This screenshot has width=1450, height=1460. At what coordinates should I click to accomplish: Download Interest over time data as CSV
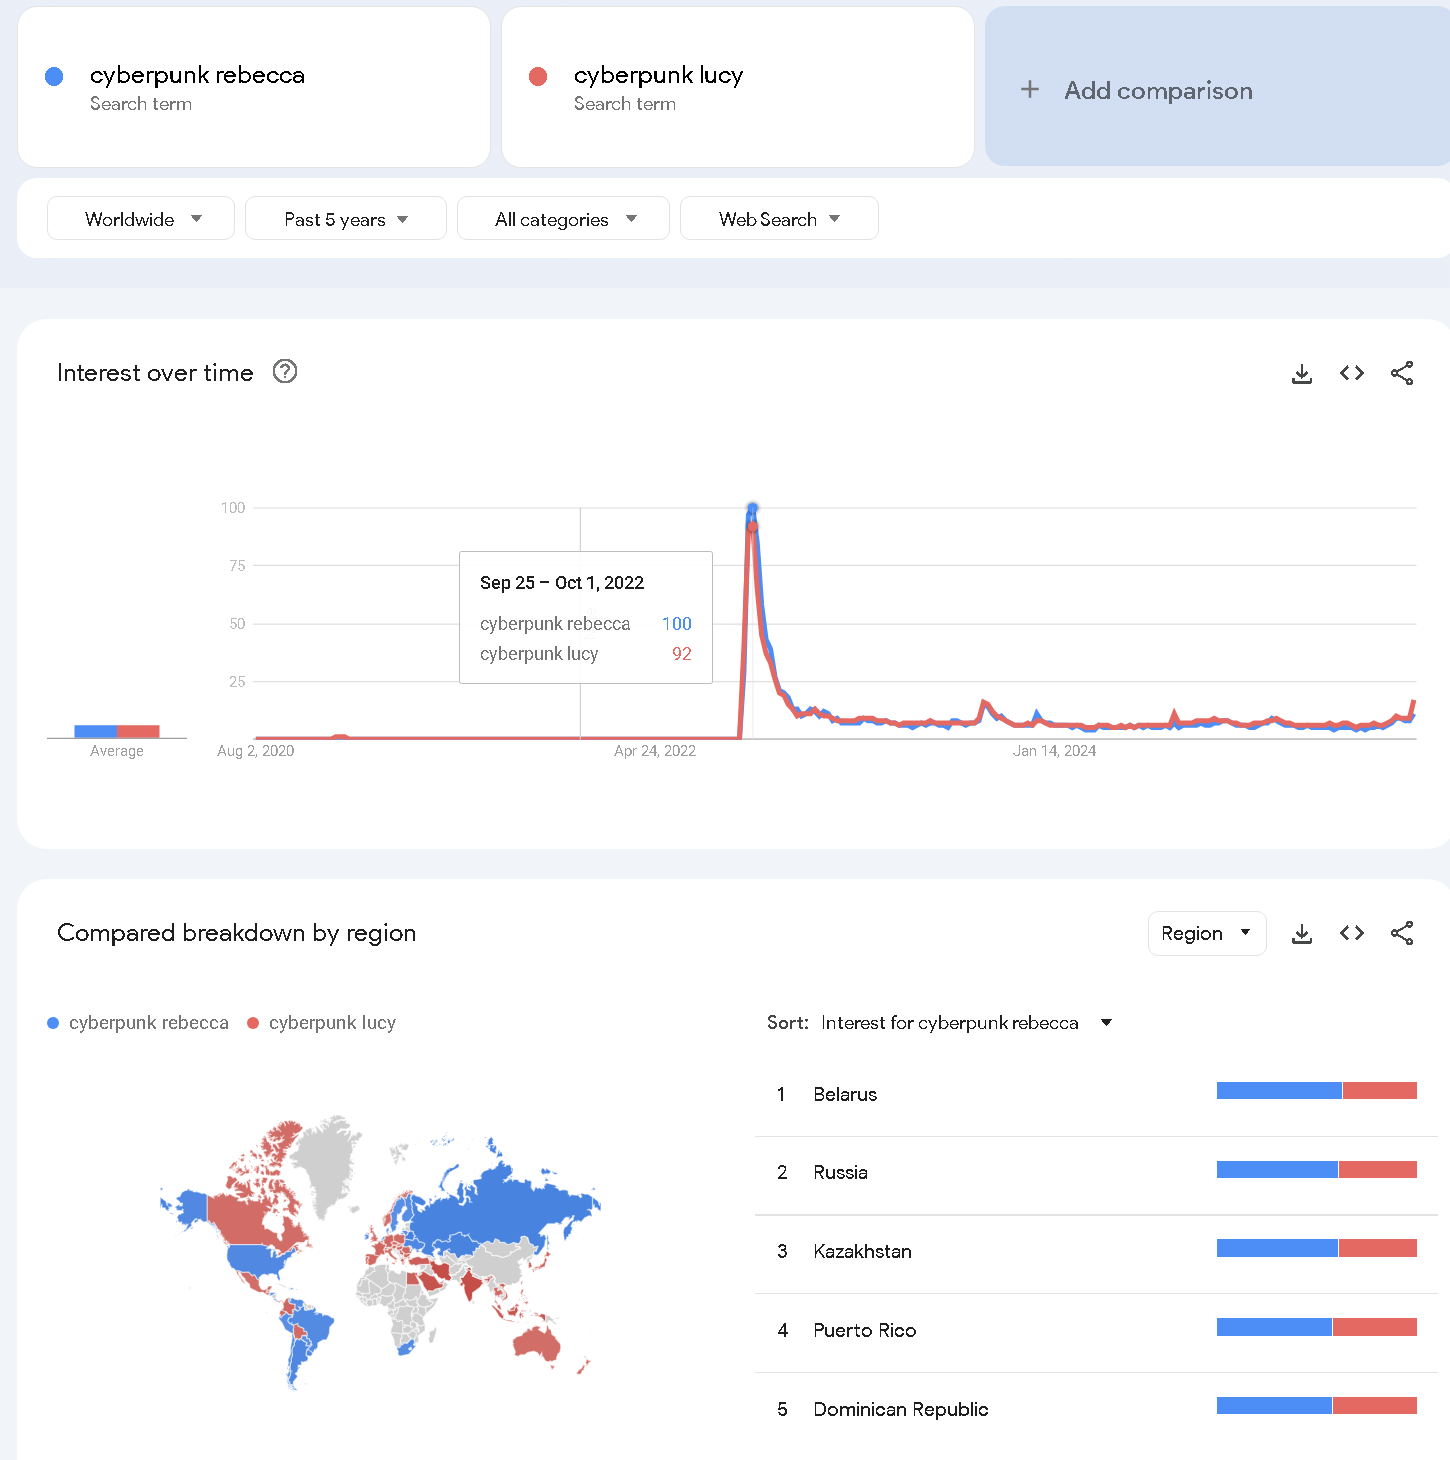coord(1301,373)
